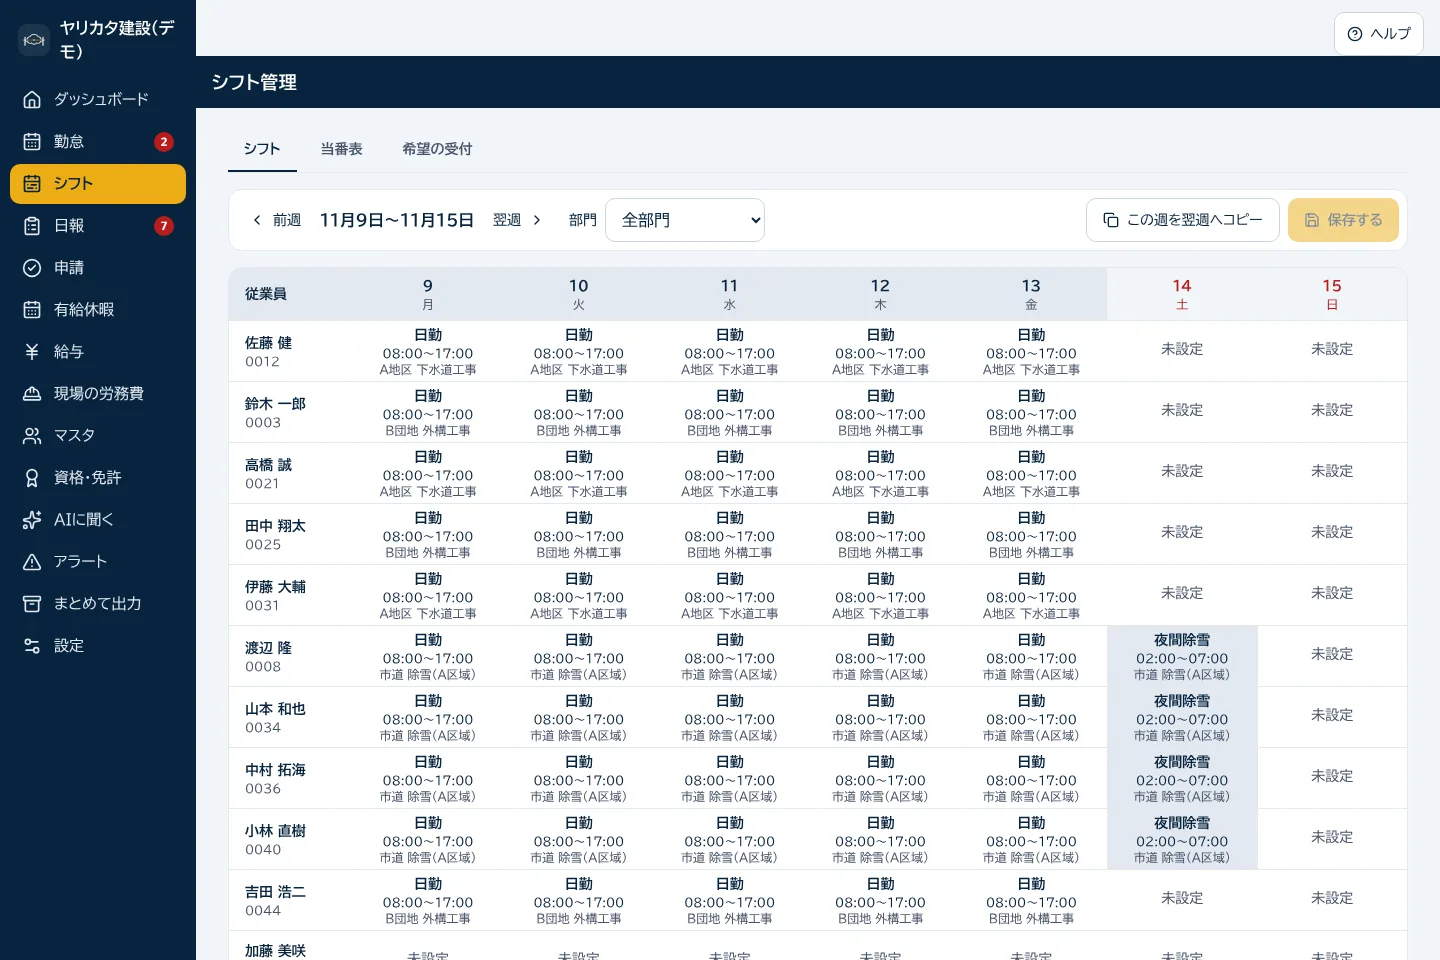
Task: Click the date range 11月9日〜11月15日
Action: pos(397,220)
